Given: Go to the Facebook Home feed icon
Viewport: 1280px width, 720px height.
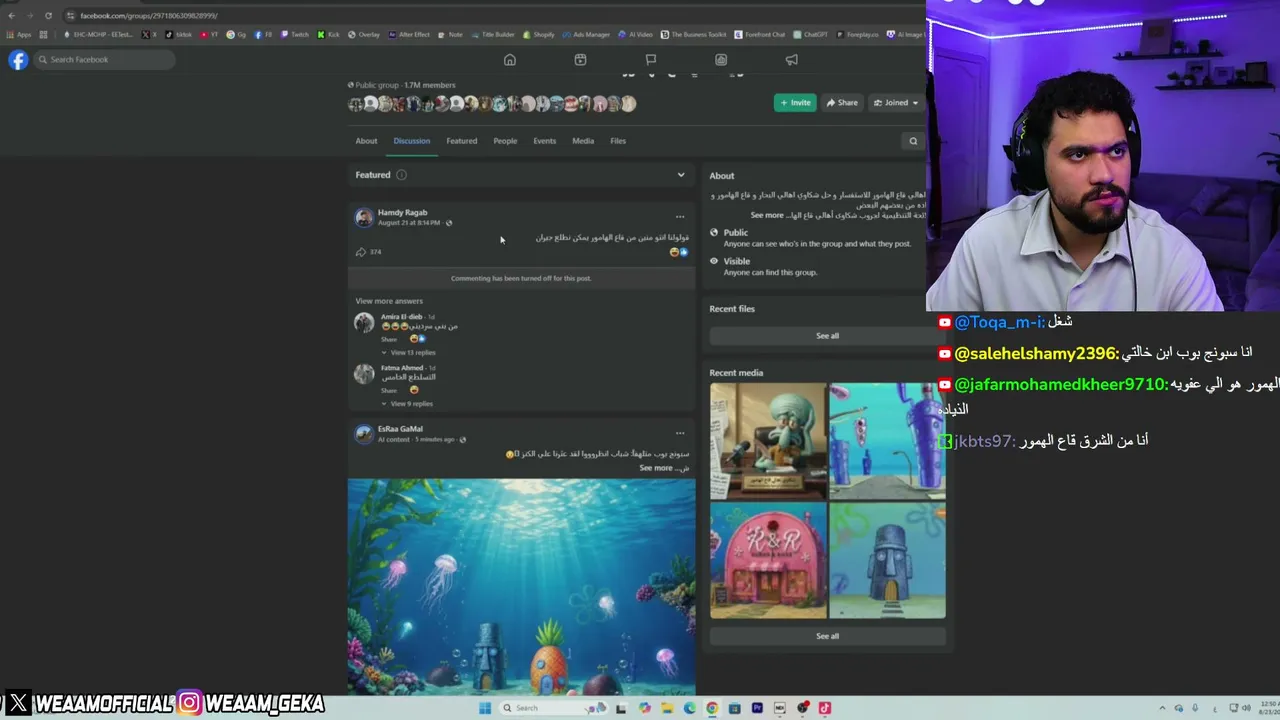Looking at the screenshot, I should (510, 60).
